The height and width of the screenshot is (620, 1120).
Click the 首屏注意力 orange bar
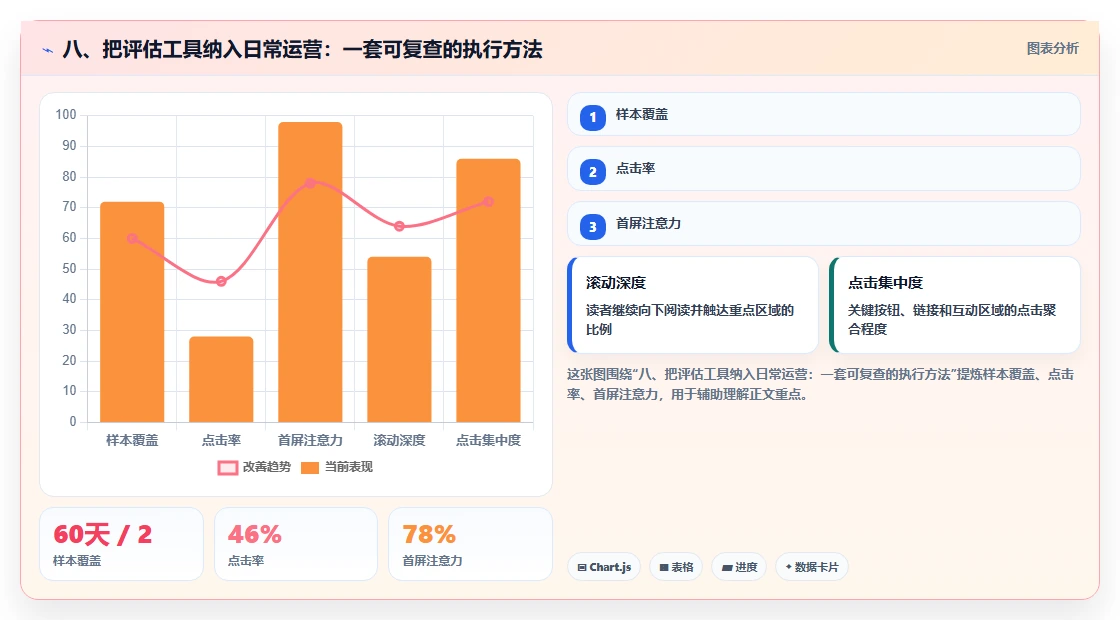coord(310,272)
